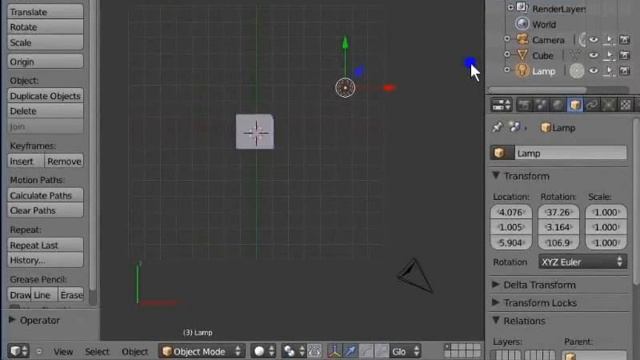The image size is (640, 360).
Task: Open the World properties tab
Action: point(558,105)
